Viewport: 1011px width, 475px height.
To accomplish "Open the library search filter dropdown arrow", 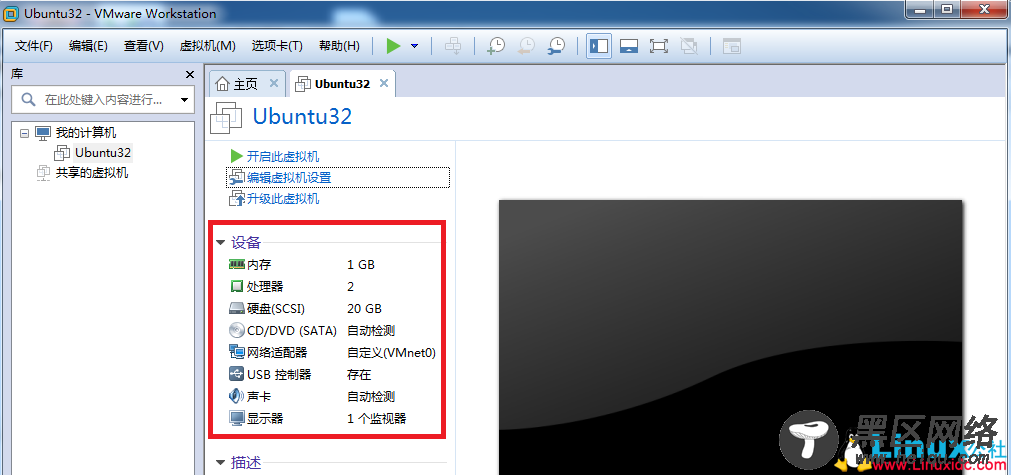I will pos(184,100).
